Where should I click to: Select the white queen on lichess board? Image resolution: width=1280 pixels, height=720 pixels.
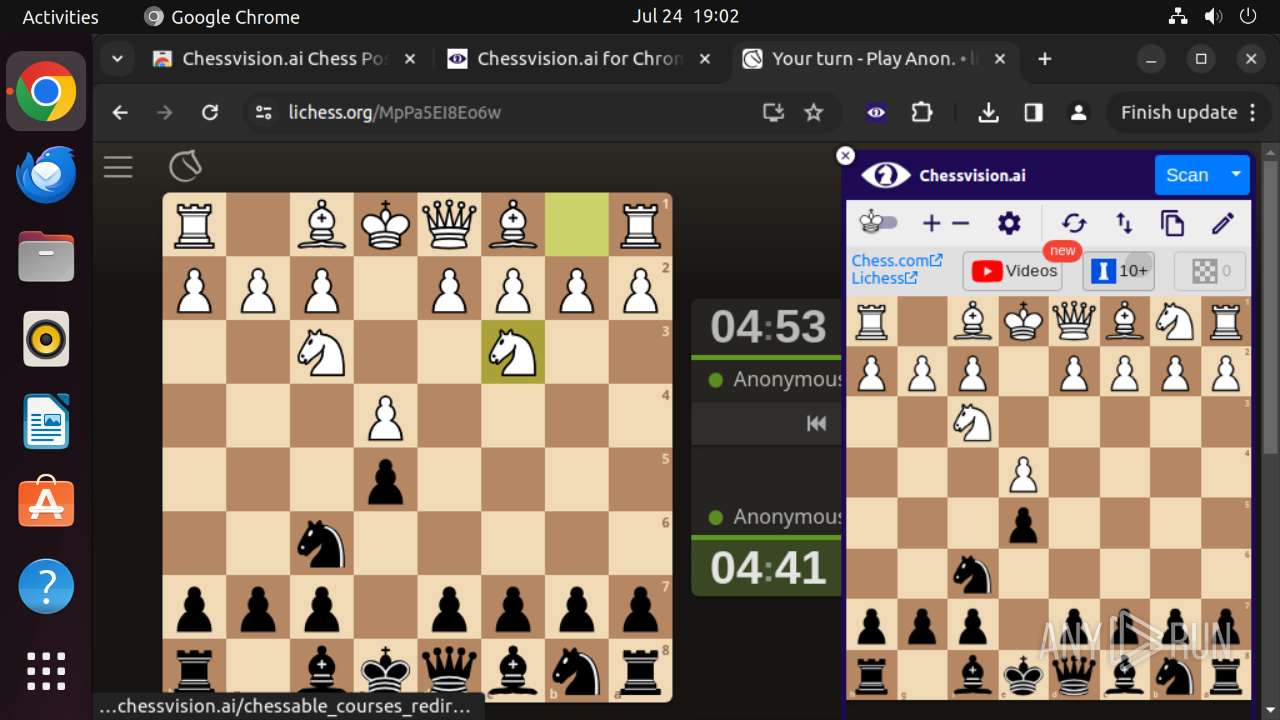[449, 224]
